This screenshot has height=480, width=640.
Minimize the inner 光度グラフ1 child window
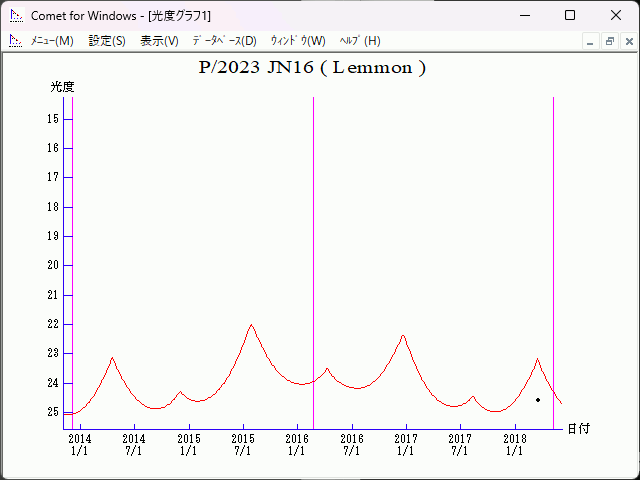click(x=591, y=41)
